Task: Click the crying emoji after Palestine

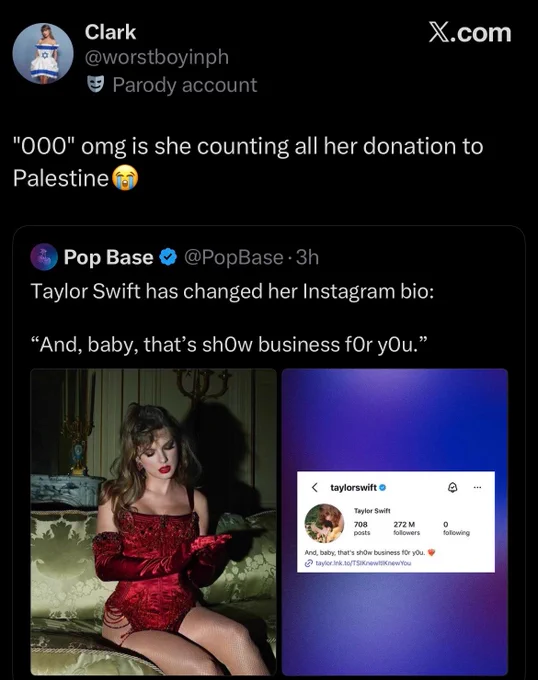Action: 125,178
